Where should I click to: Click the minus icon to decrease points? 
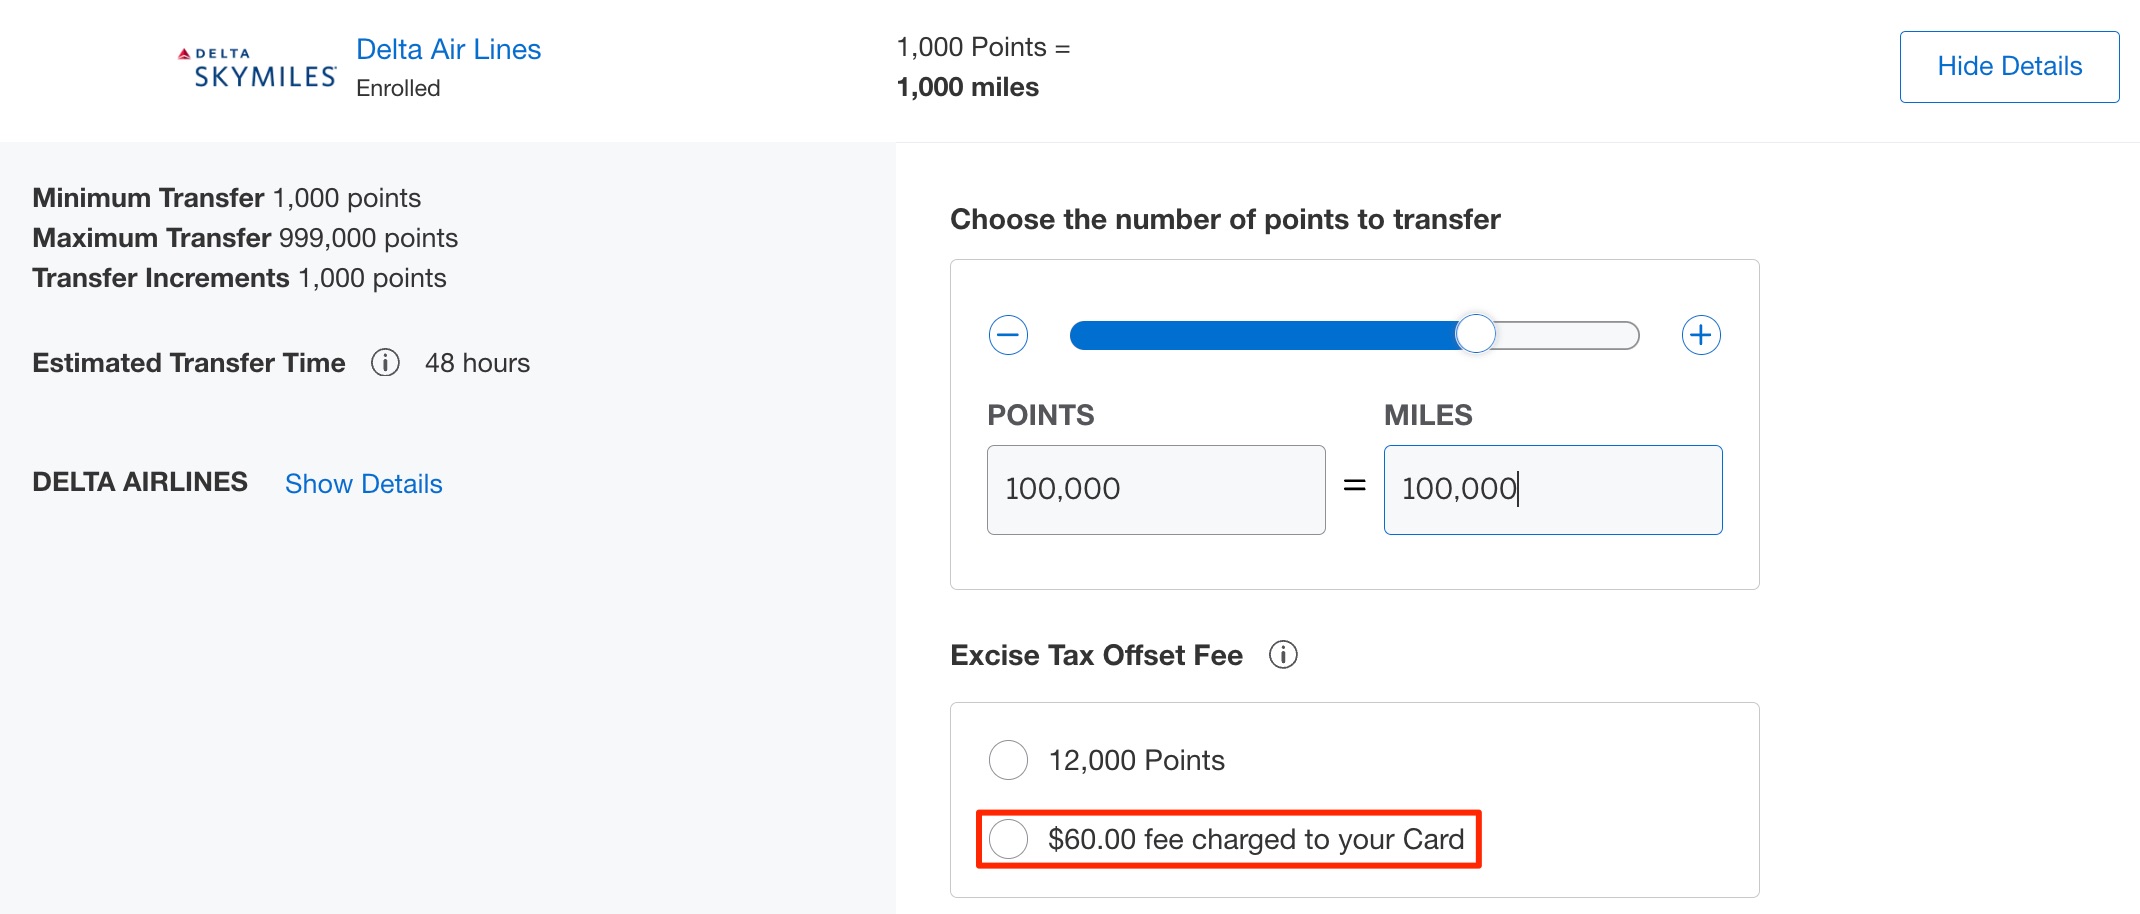point(1008,335)
